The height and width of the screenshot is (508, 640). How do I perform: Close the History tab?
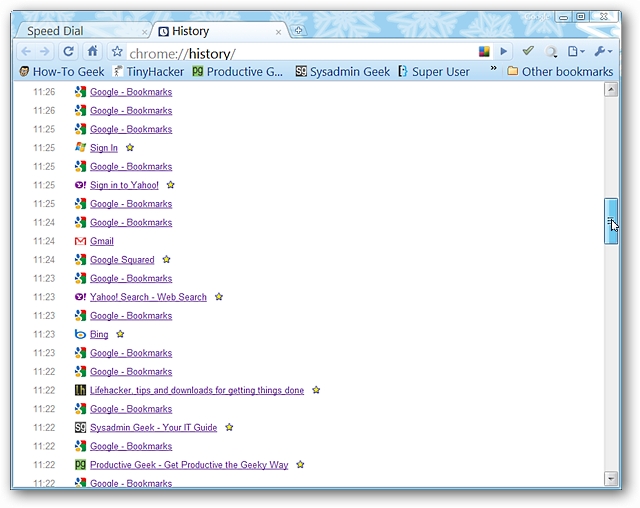278,32
